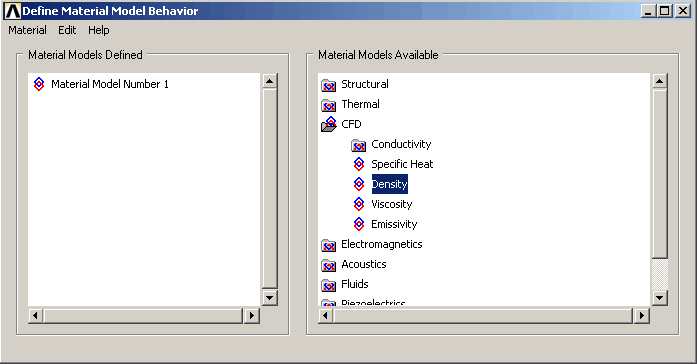
Task: Click the Electromagnetics folder icon
Action: point(328,245)
